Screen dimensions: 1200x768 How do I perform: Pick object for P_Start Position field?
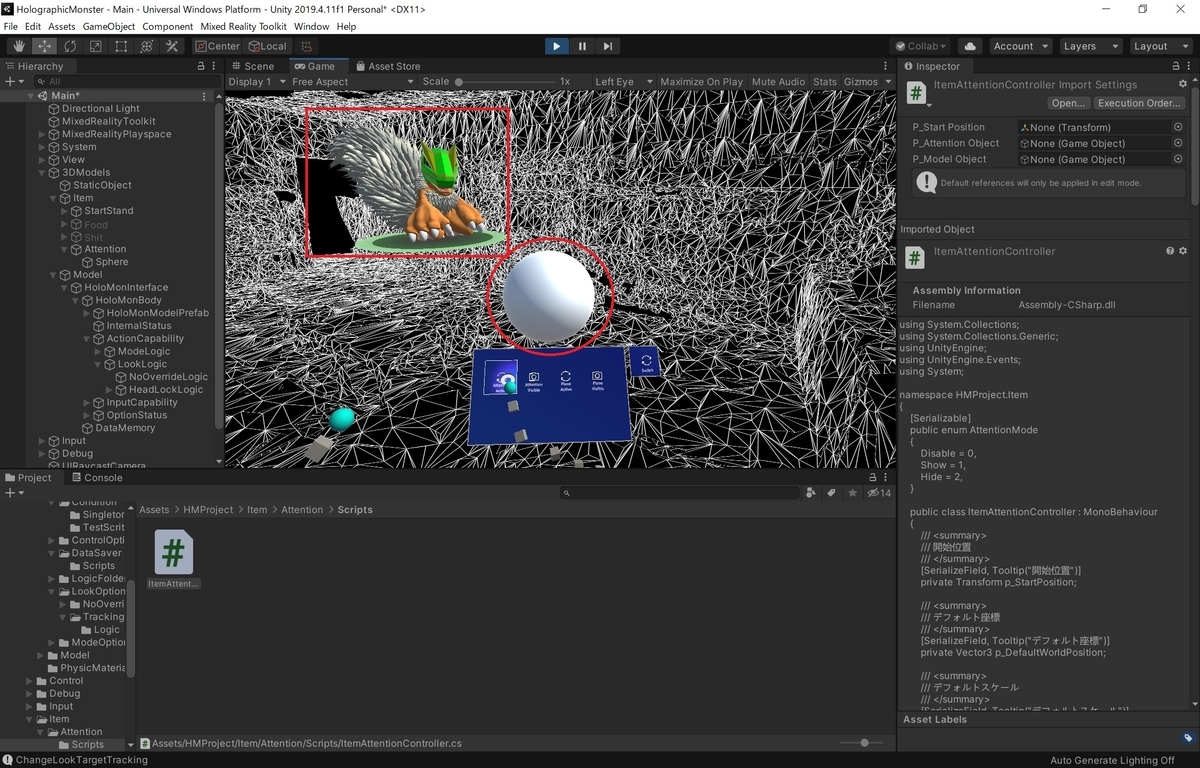tap(1178, 127)
